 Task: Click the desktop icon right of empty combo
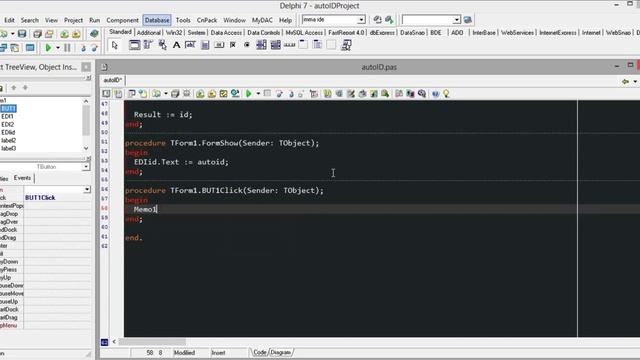(x=468, y=20)
